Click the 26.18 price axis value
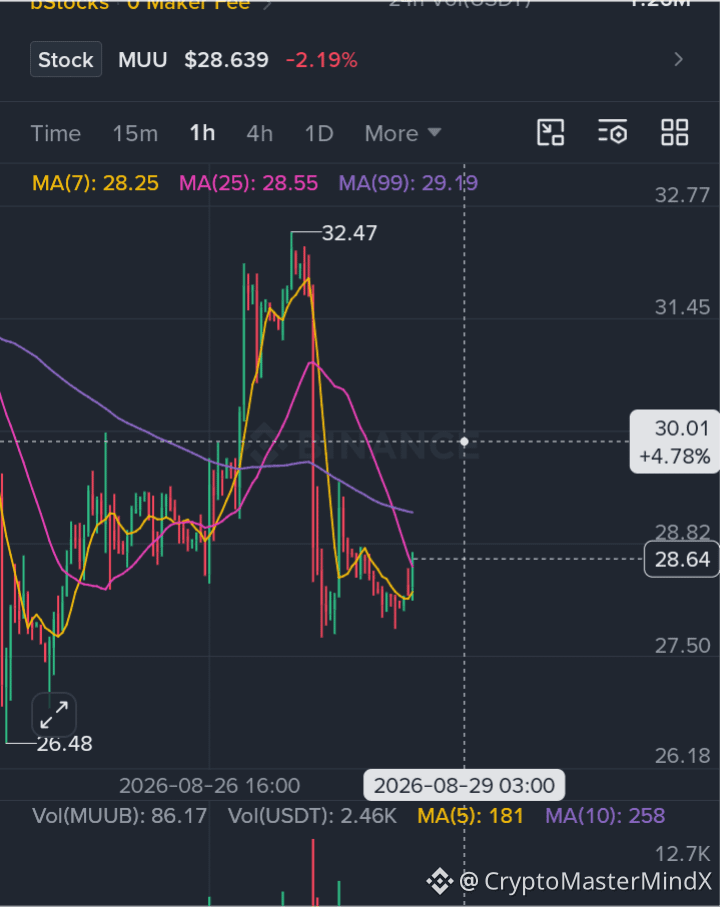 682,755
